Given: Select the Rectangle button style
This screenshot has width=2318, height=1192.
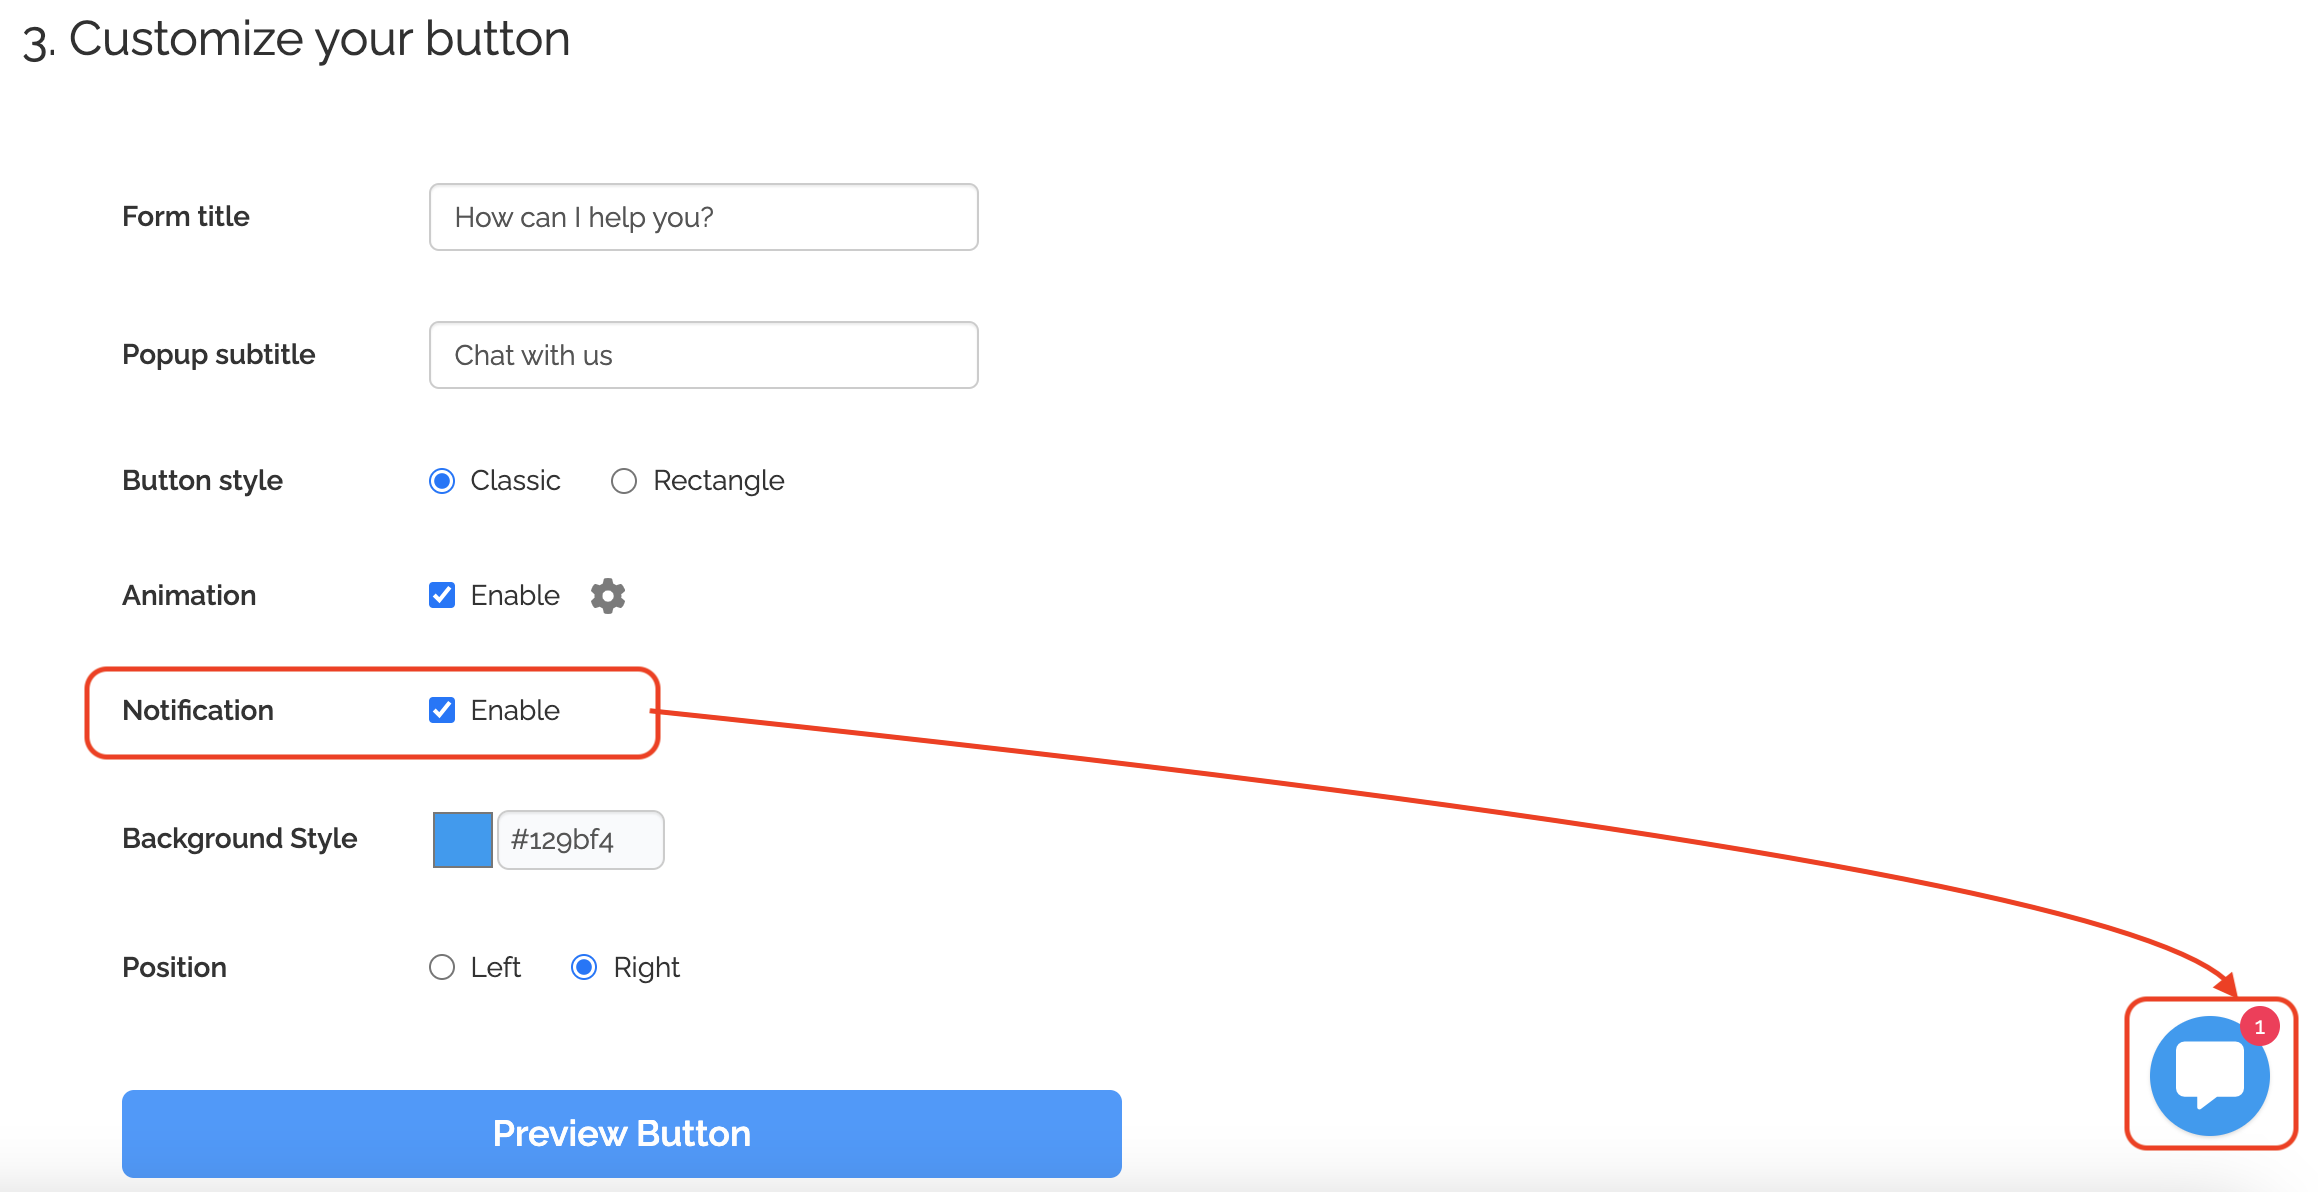Looking at the screenshot, I should (624, 481).
